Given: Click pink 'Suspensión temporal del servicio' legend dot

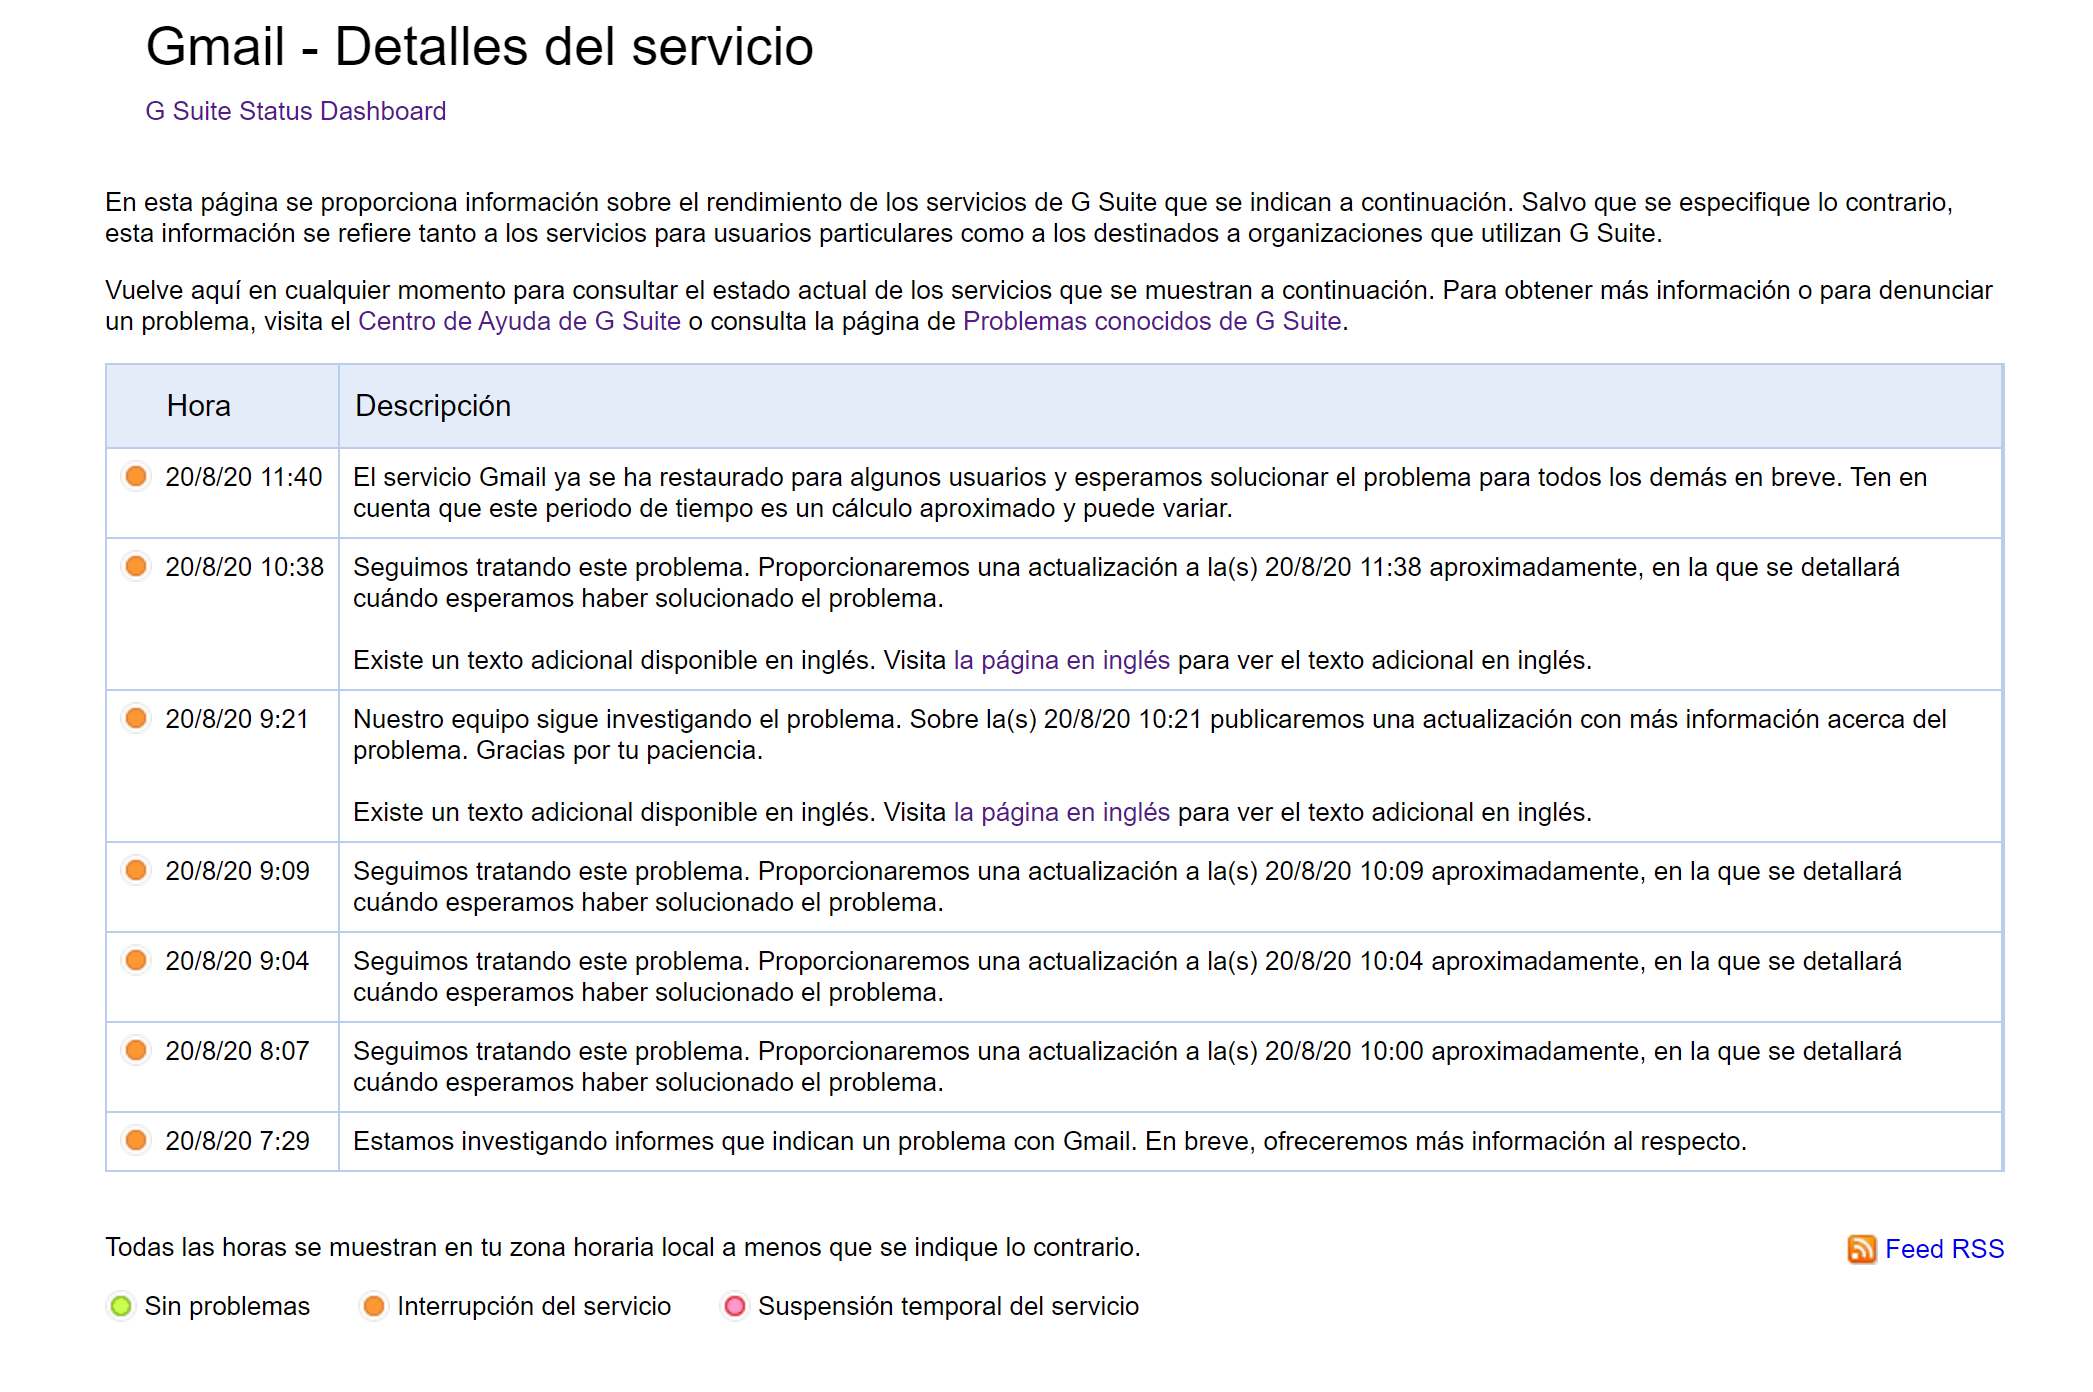Looking at the screenshot, I should click(735, 1306).
